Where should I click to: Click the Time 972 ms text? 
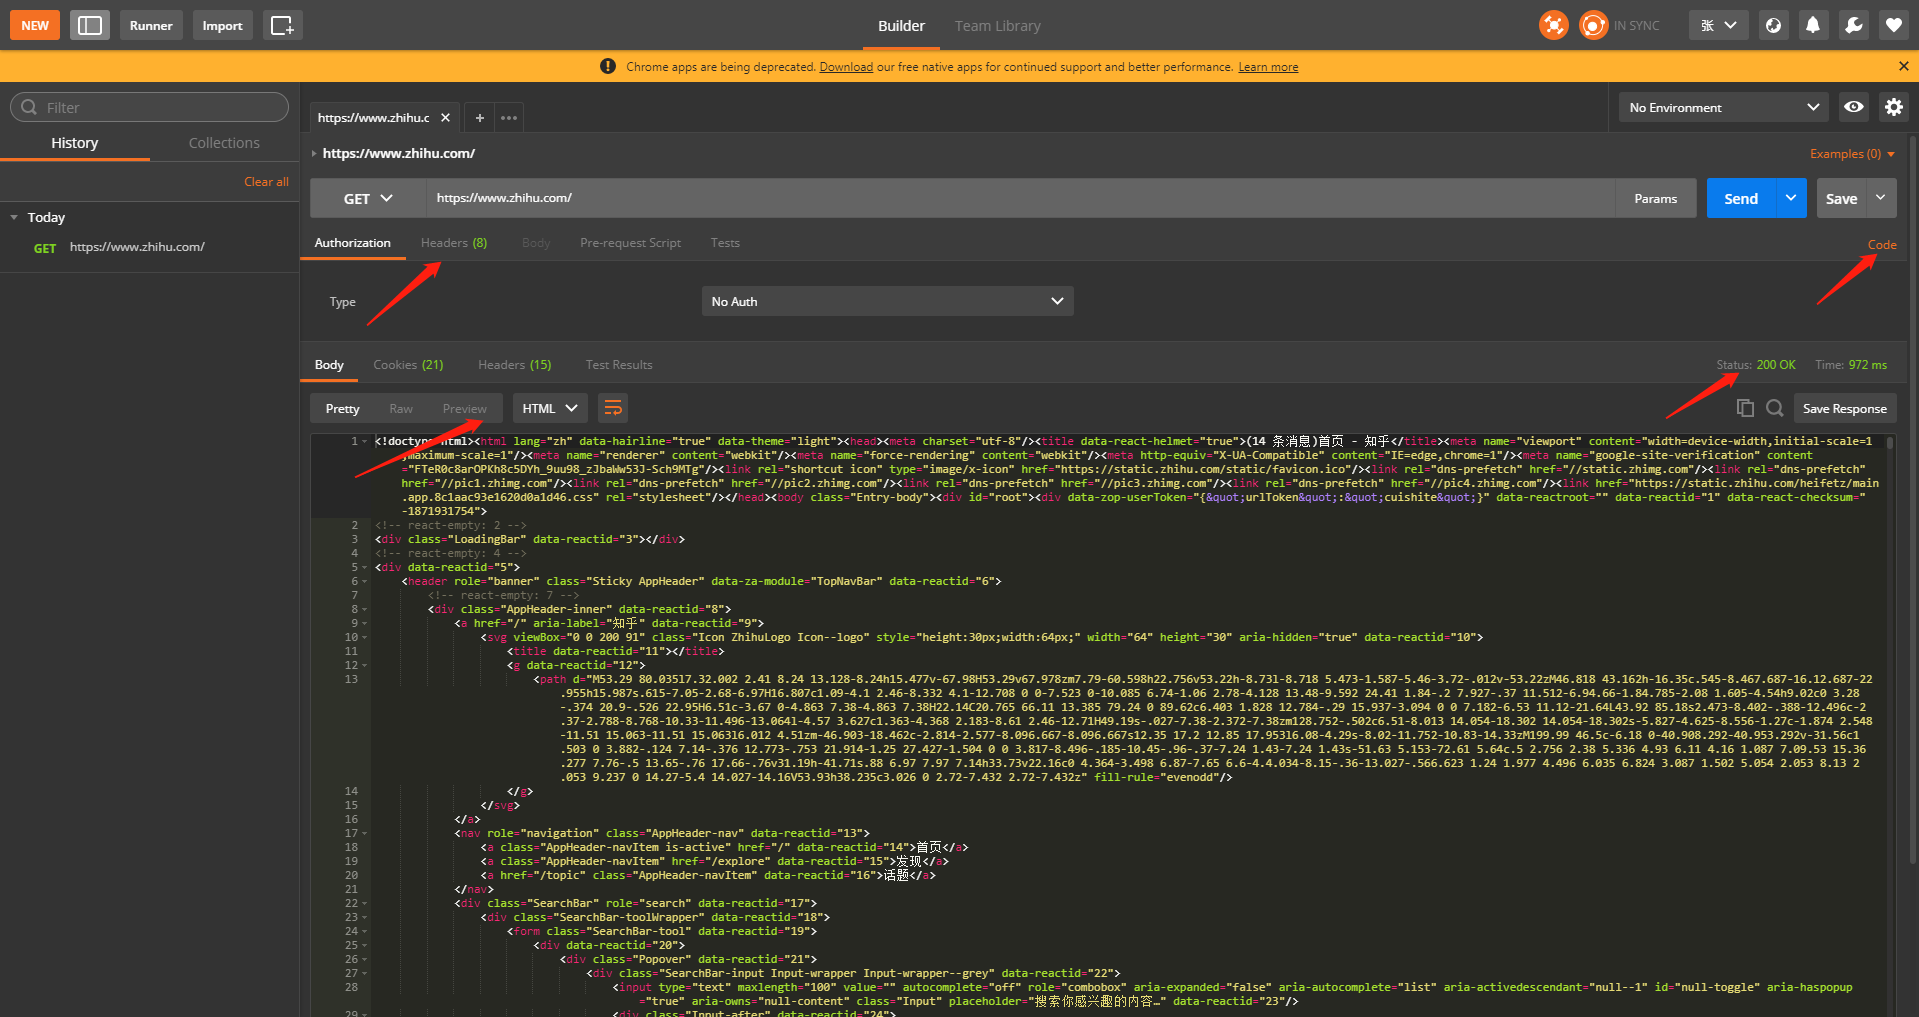[x=1851, y=365]
